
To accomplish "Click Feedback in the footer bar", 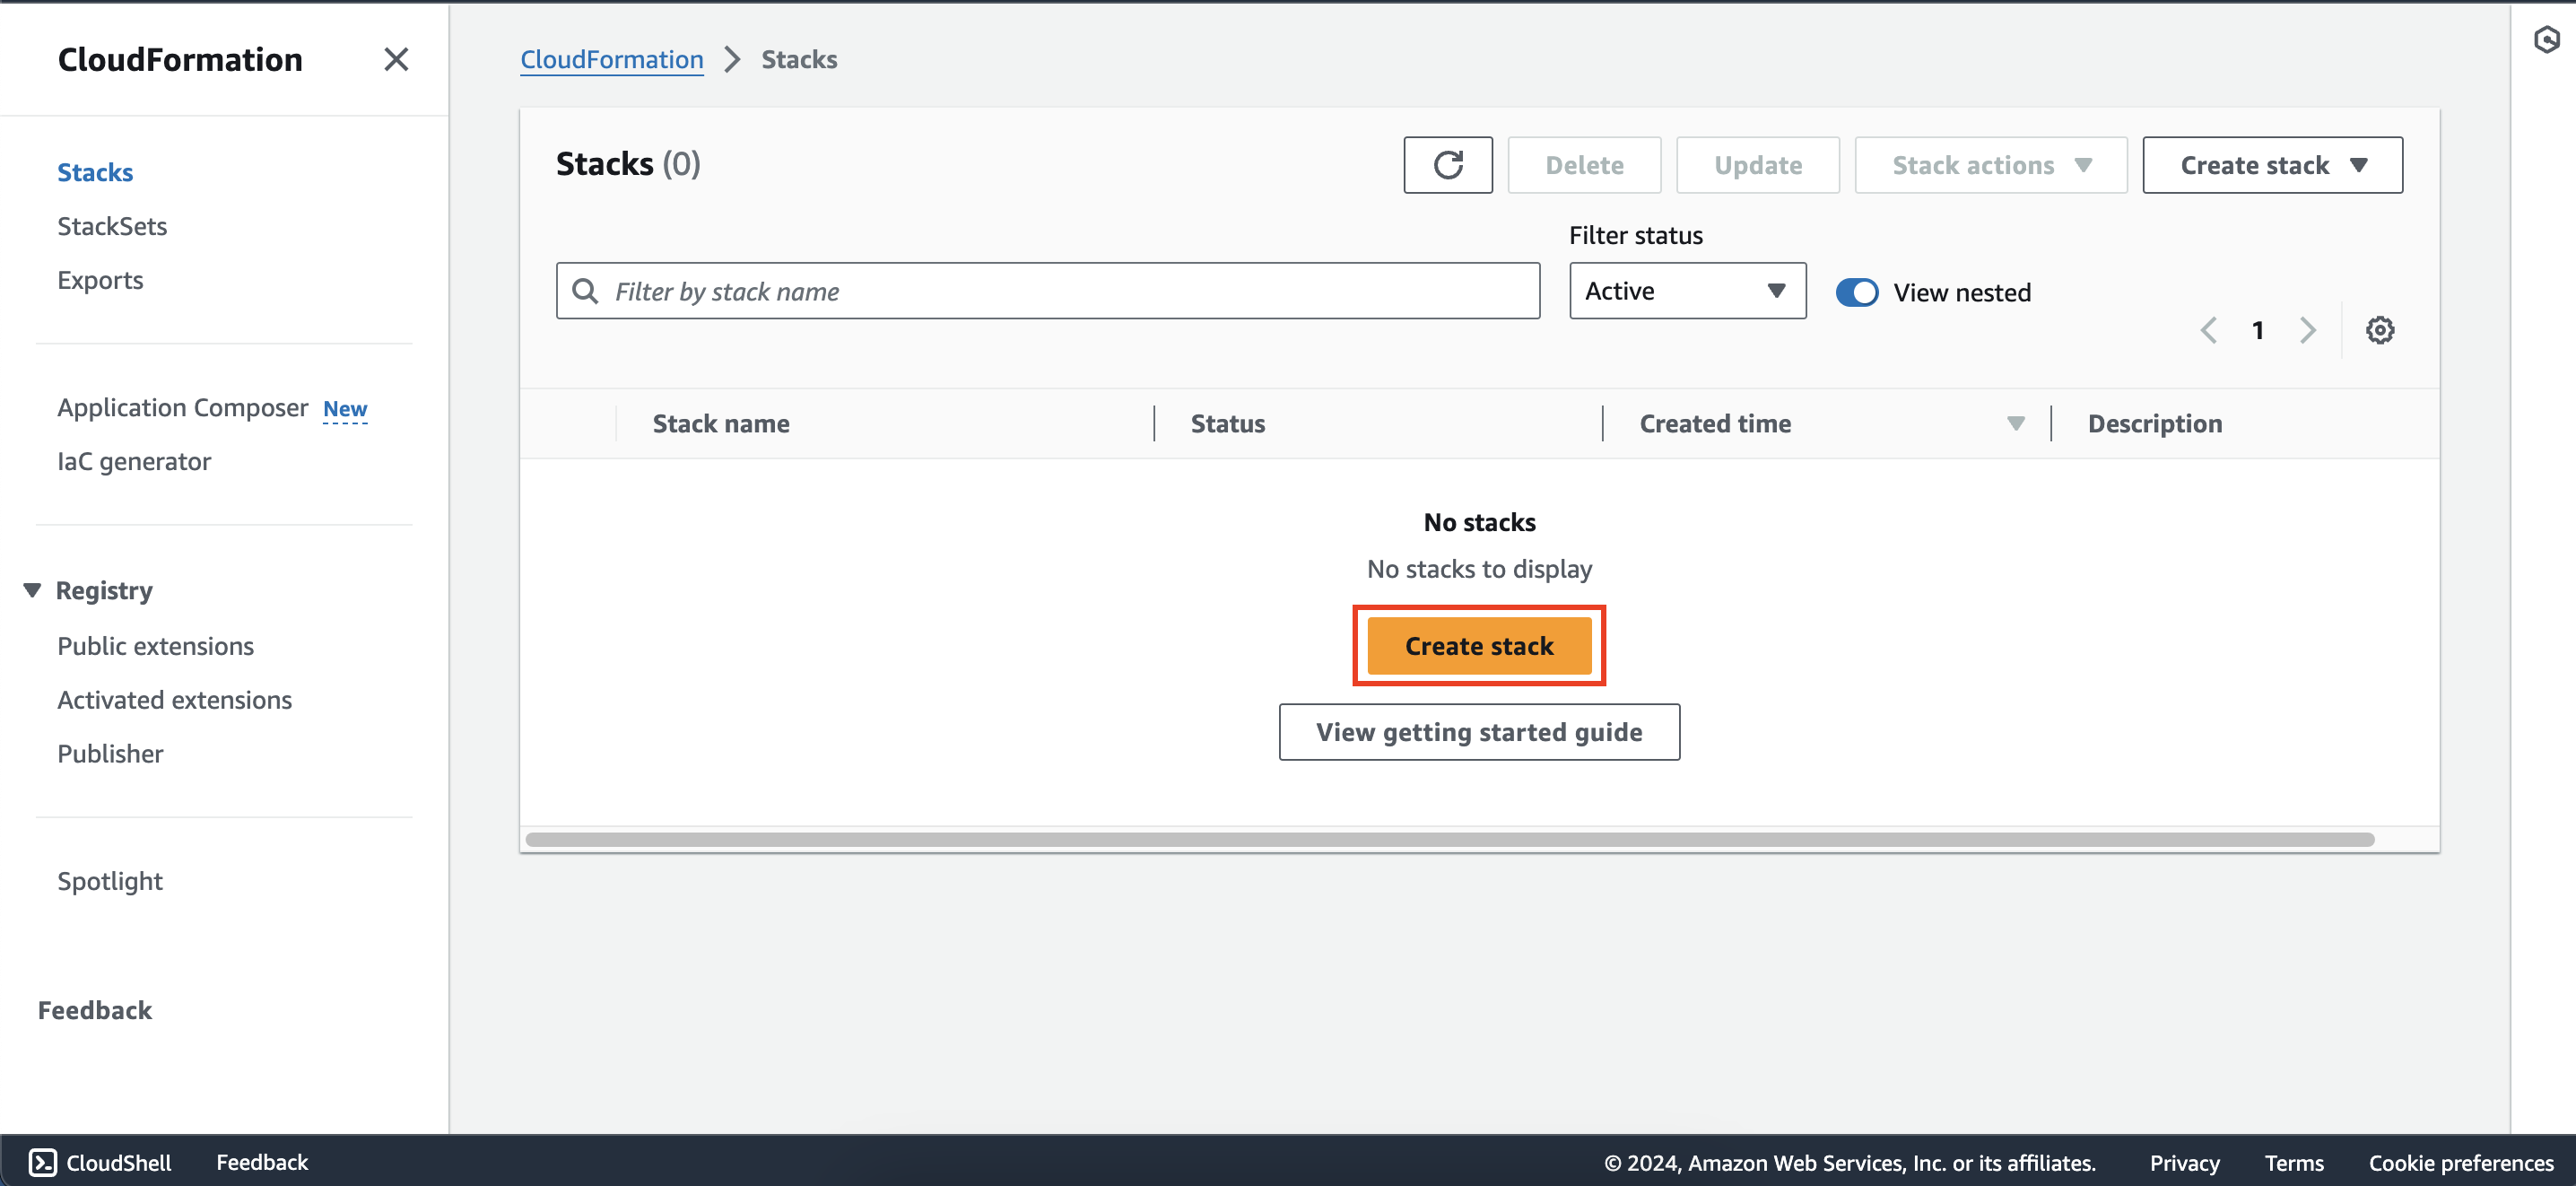I will [x=262, y=1162].
